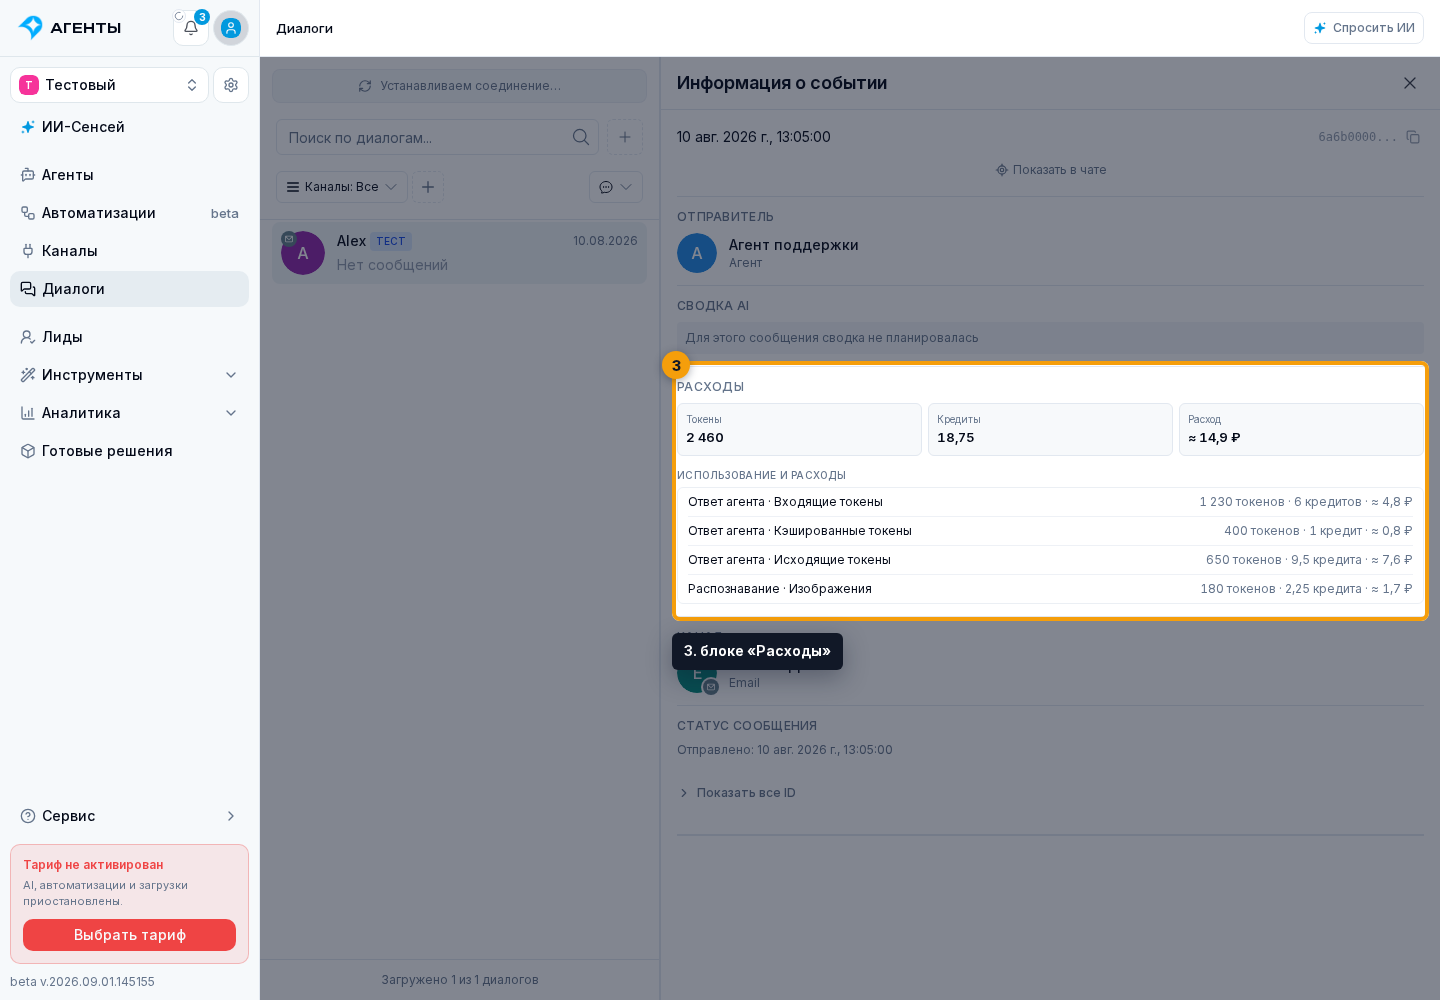Click the Email channel avatar
1440x1000 pixels.
tap(697, 675)
